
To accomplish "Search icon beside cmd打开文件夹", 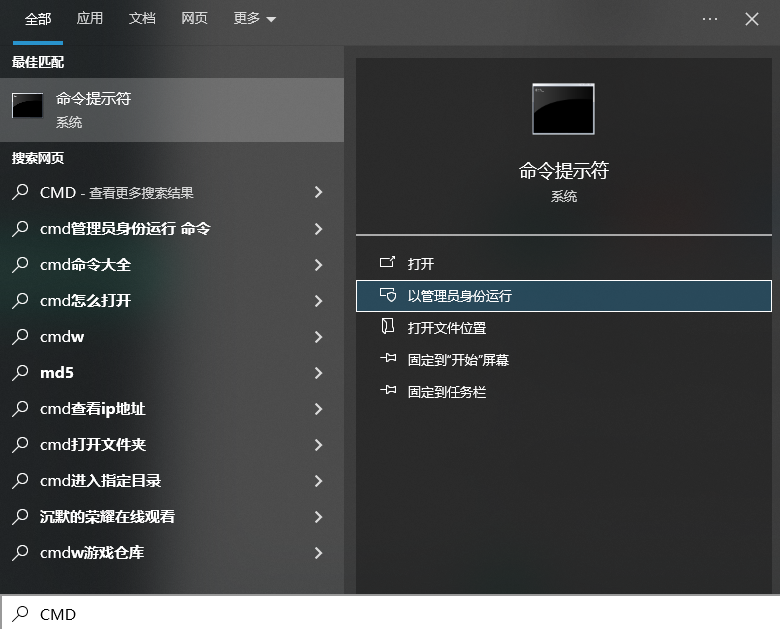I will 20,444.
